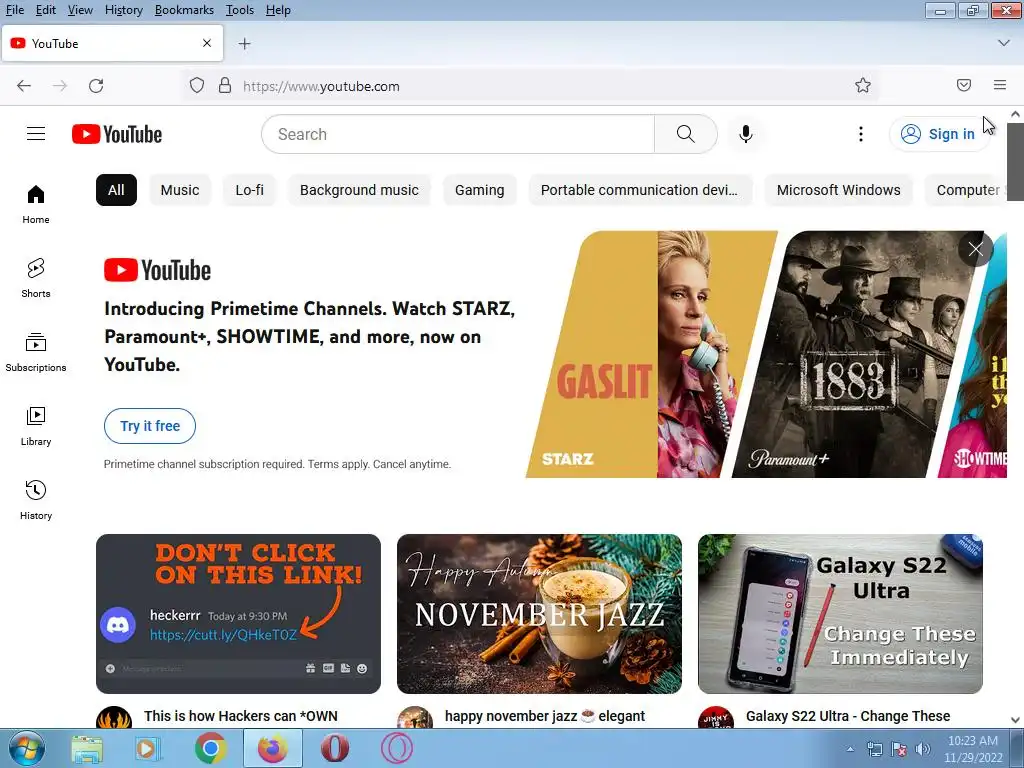Viewport: 1024px width, 768px height.
Task: Click the 1883 Paramount+ promo image
Action: point(856,354)
